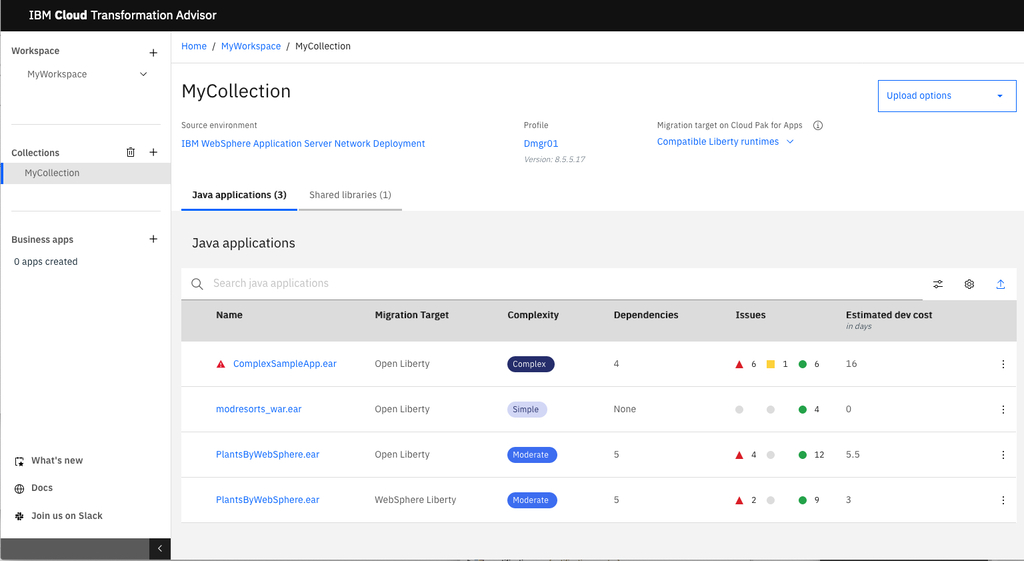This screenshot has height=561, width=1024.
Task: Click the What's new icon
Action: 19,461
